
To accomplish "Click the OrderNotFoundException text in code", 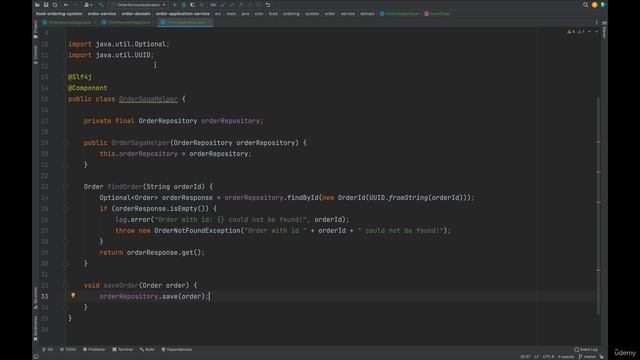I will point(197,231).
